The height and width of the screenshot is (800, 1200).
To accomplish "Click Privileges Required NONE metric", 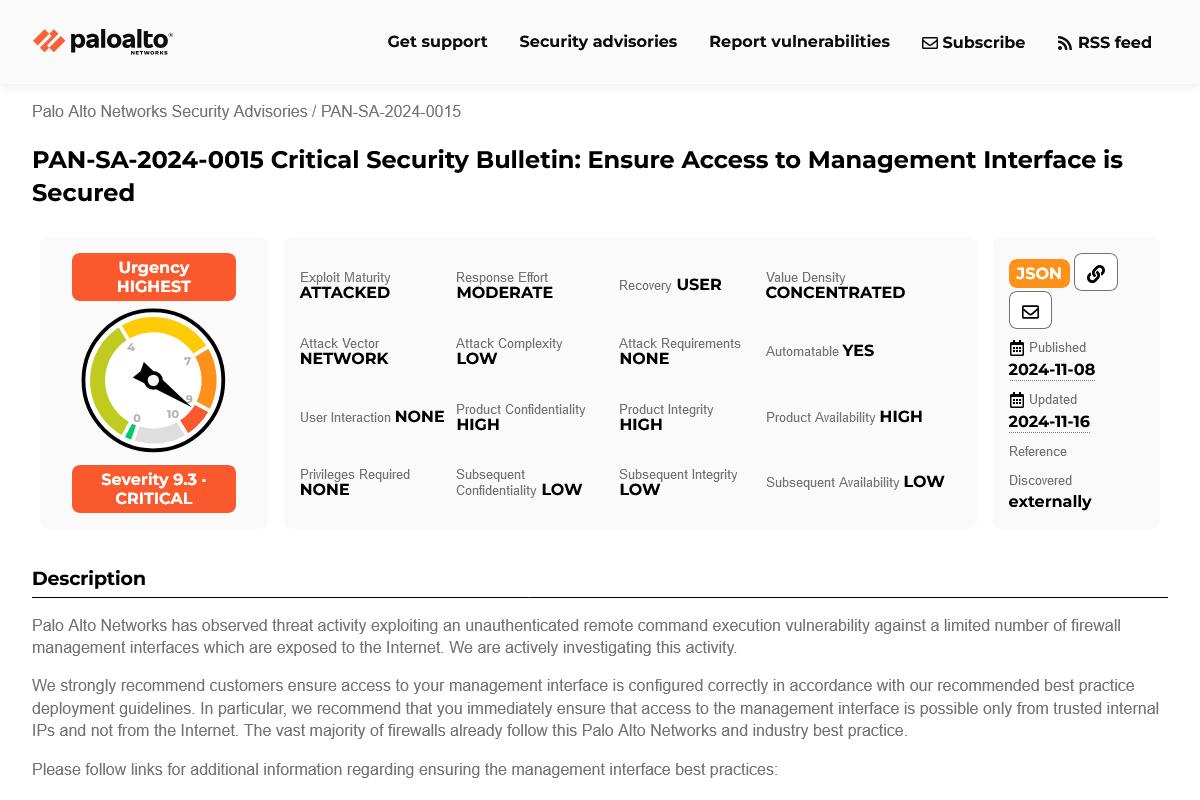I will [355, 482].
